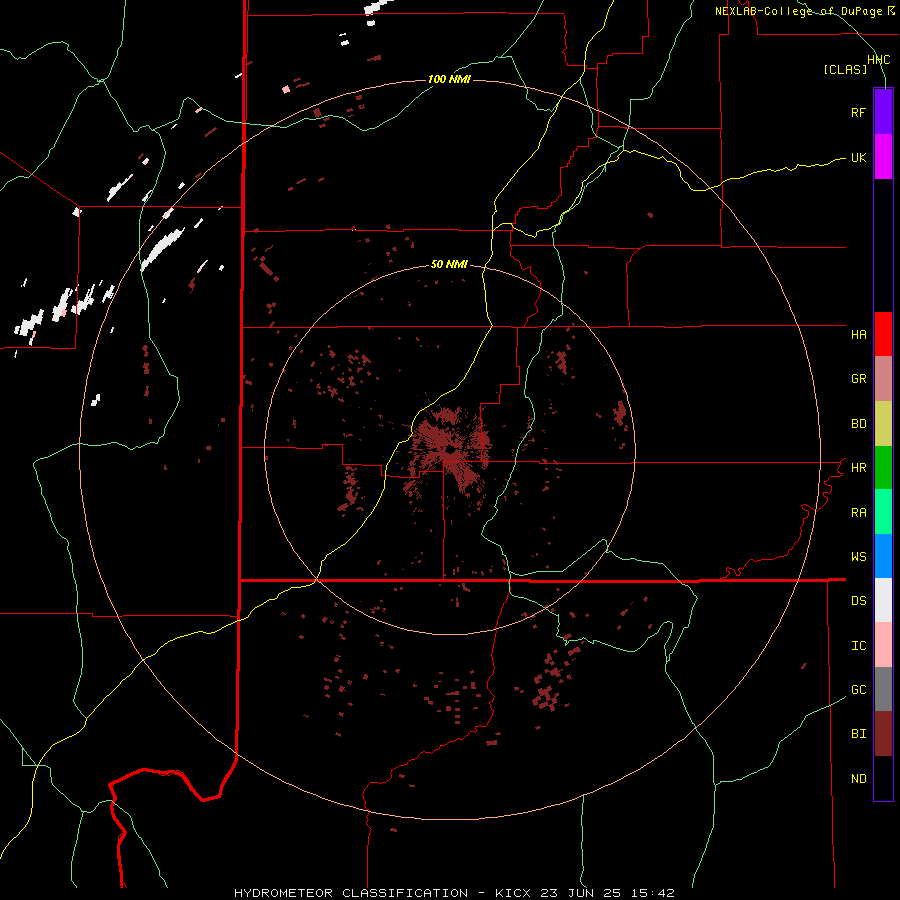Screen dimensions: 900x900
Task: Click the magenta UK color swatch
Action: coord(883,157)
